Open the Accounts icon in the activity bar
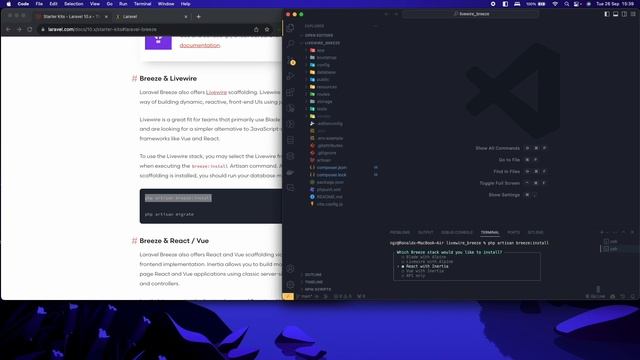 click(x=291, y=269)
